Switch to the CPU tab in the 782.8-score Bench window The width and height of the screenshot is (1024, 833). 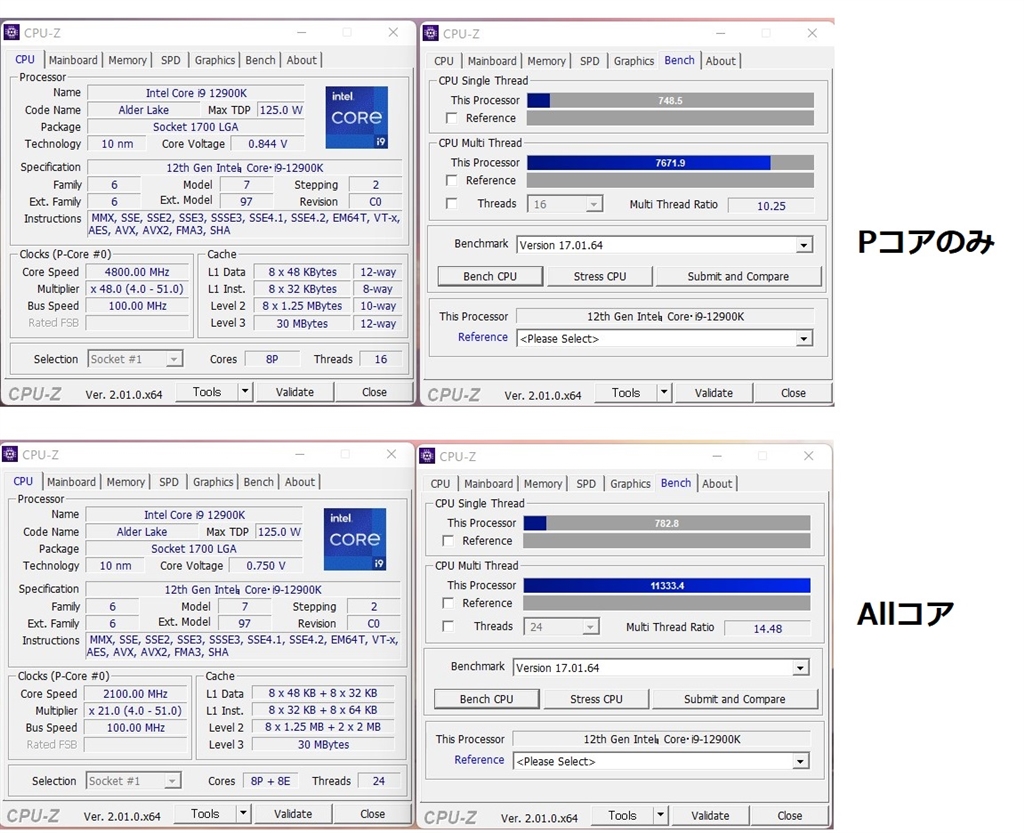tap(440, 484)
